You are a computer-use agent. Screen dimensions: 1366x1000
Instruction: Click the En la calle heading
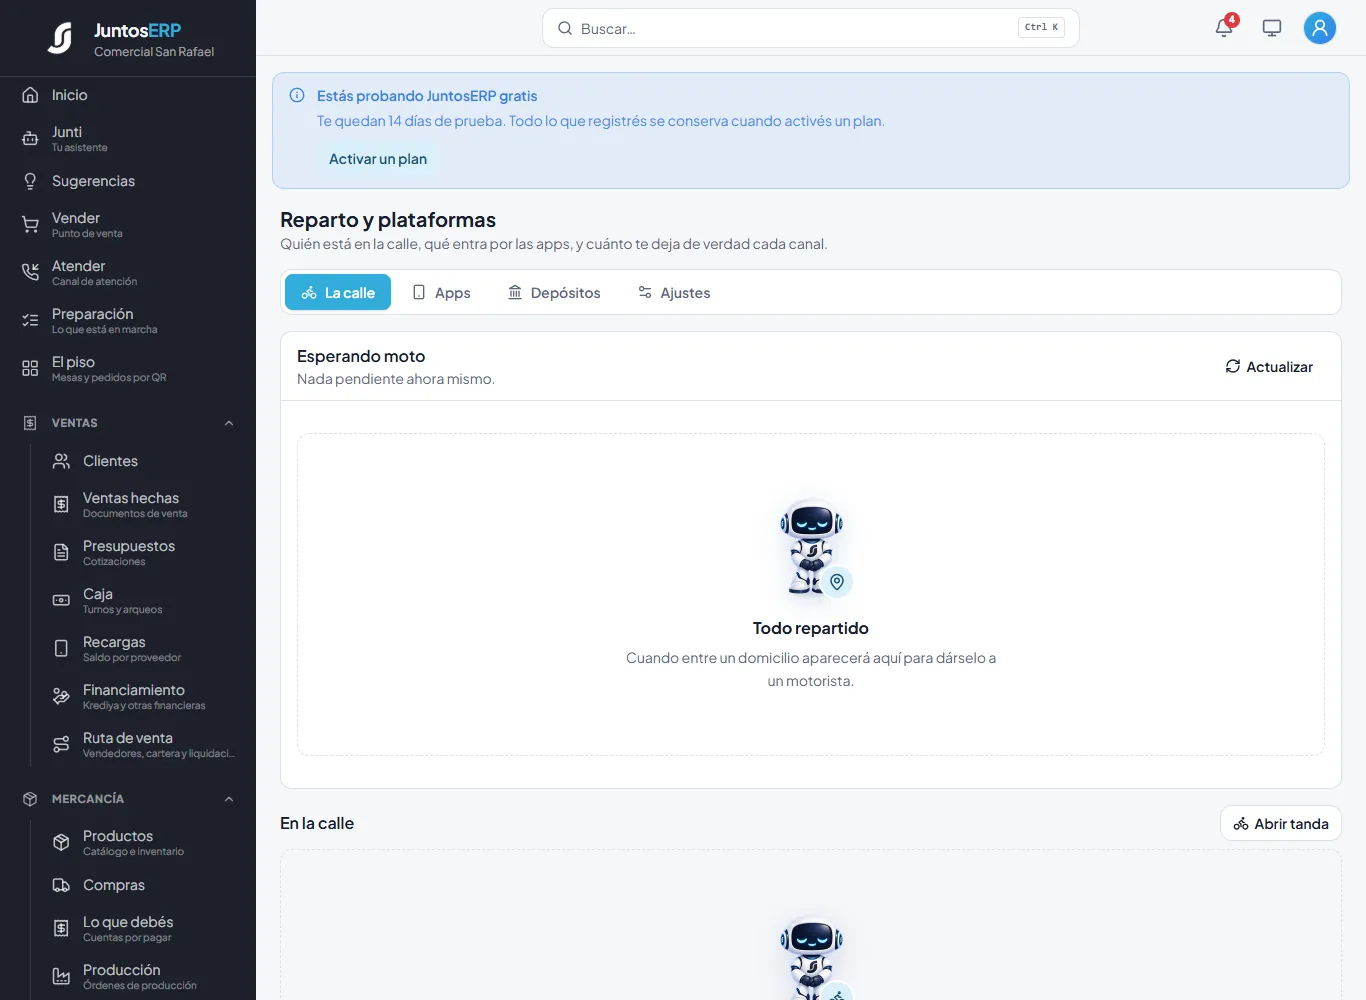pos(317,824)
